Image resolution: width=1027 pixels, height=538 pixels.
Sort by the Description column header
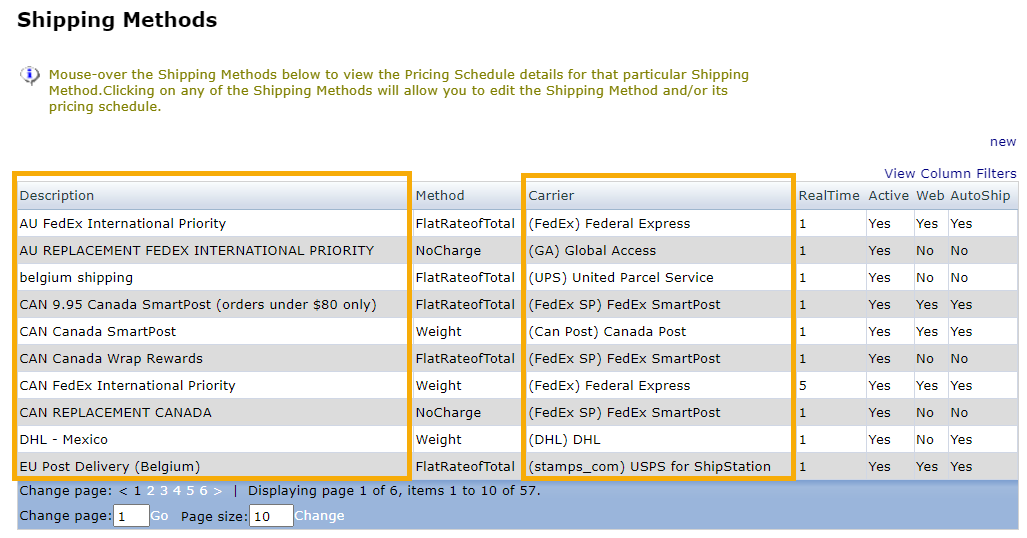tap(57, 196)
